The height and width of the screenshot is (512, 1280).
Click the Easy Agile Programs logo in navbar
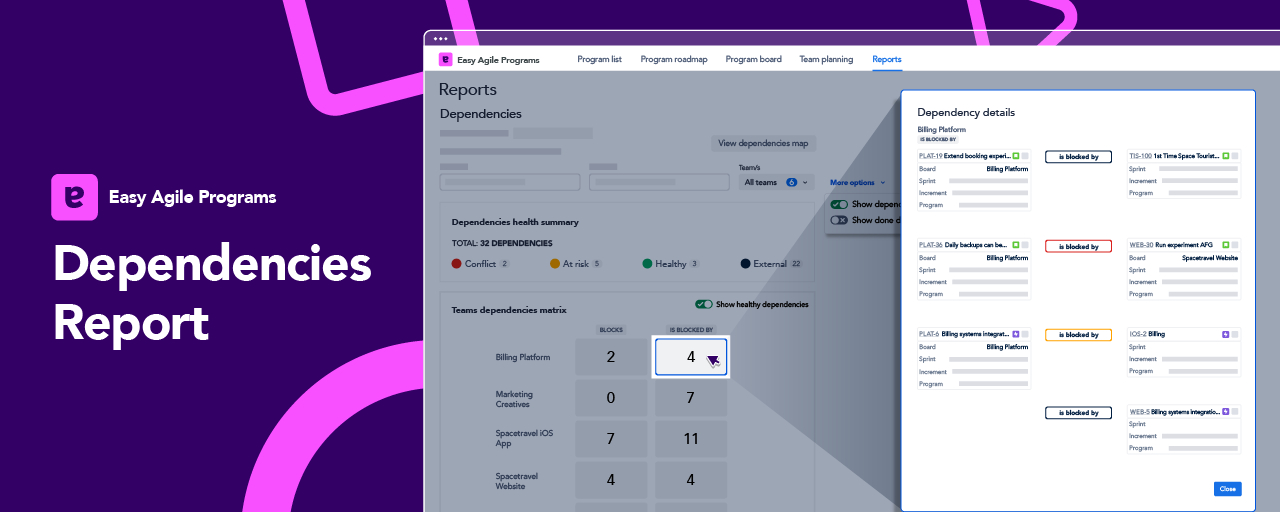(446, 59)
